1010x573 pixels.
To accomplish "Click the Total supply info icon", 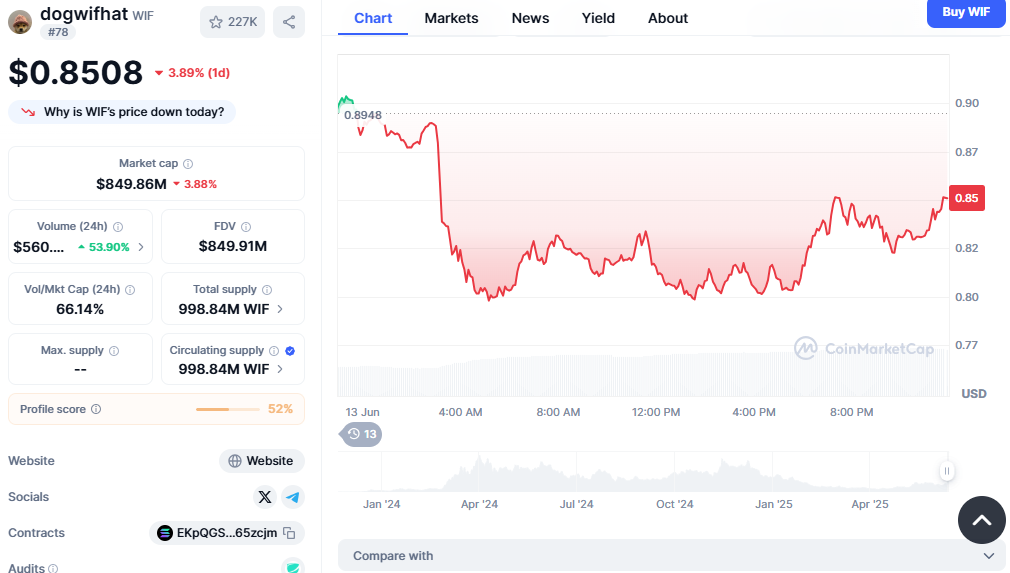I will coord(267,290).
